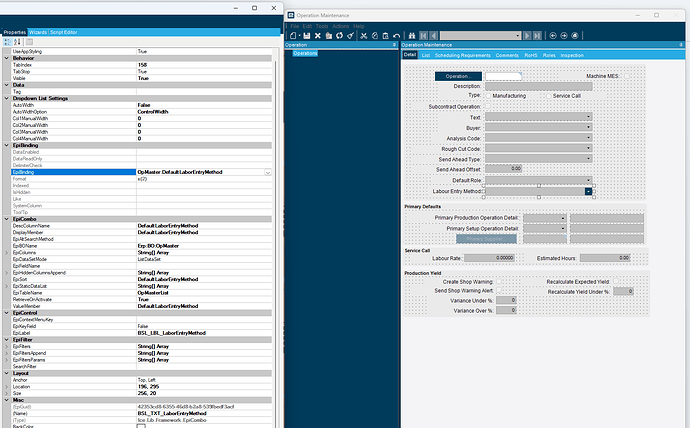Click the pin icon on Operation tree panel
690x428 pixels.
click(394, 45)
